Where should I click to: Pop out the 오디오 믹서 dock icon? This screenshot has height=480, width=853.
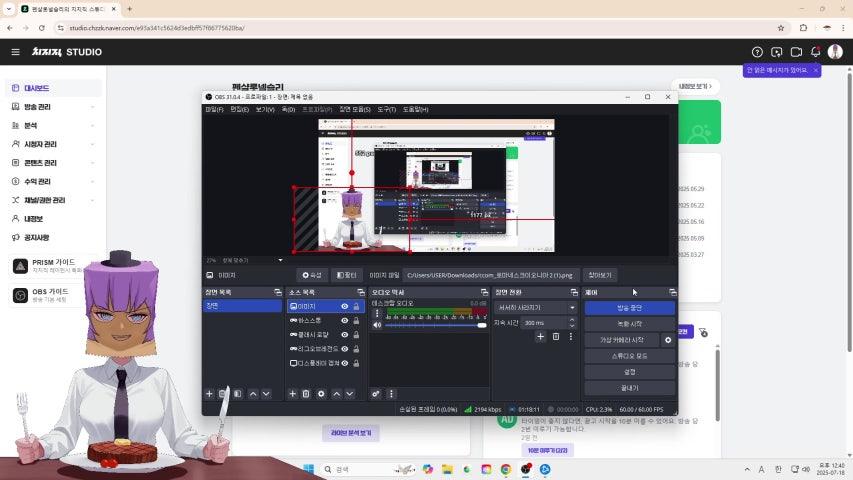tap(485, 292)
